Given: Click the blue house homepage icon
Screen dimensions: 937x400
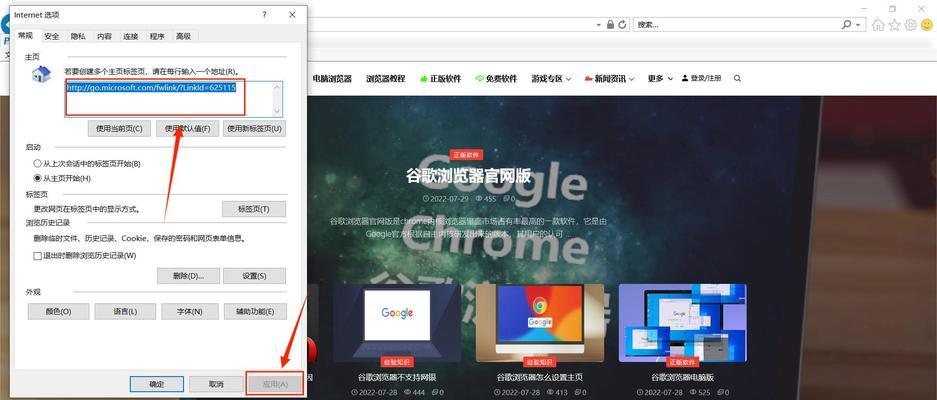Looking at the screenshot, I should pos(41,75).
